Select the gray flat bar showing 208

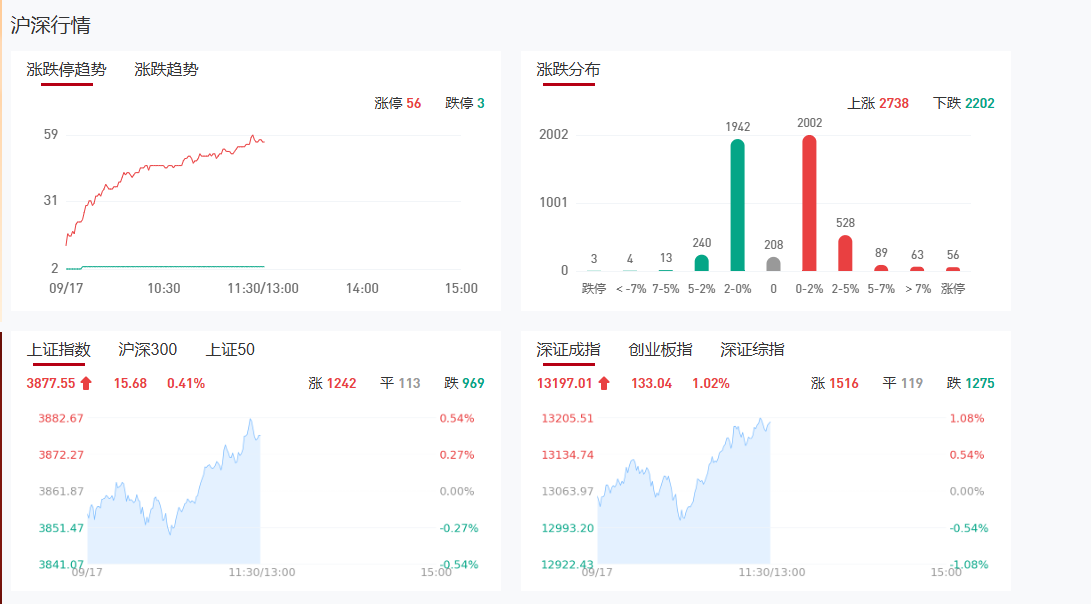773,264
